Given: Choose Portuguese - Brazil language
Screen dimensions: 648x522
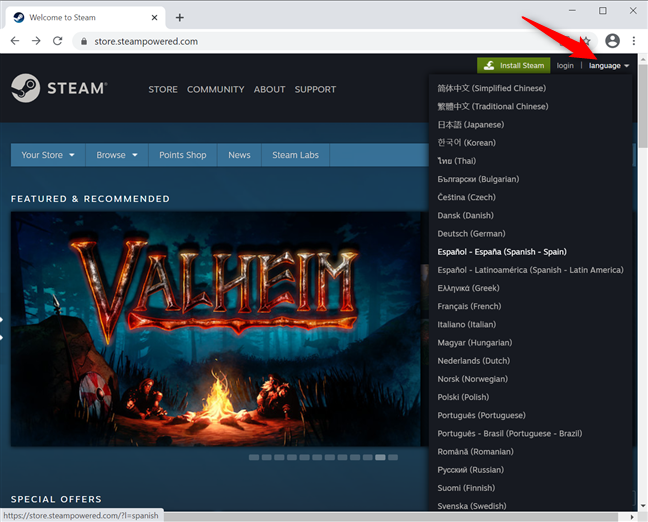Looking at the screenshot, I should (x=510, y=434).
